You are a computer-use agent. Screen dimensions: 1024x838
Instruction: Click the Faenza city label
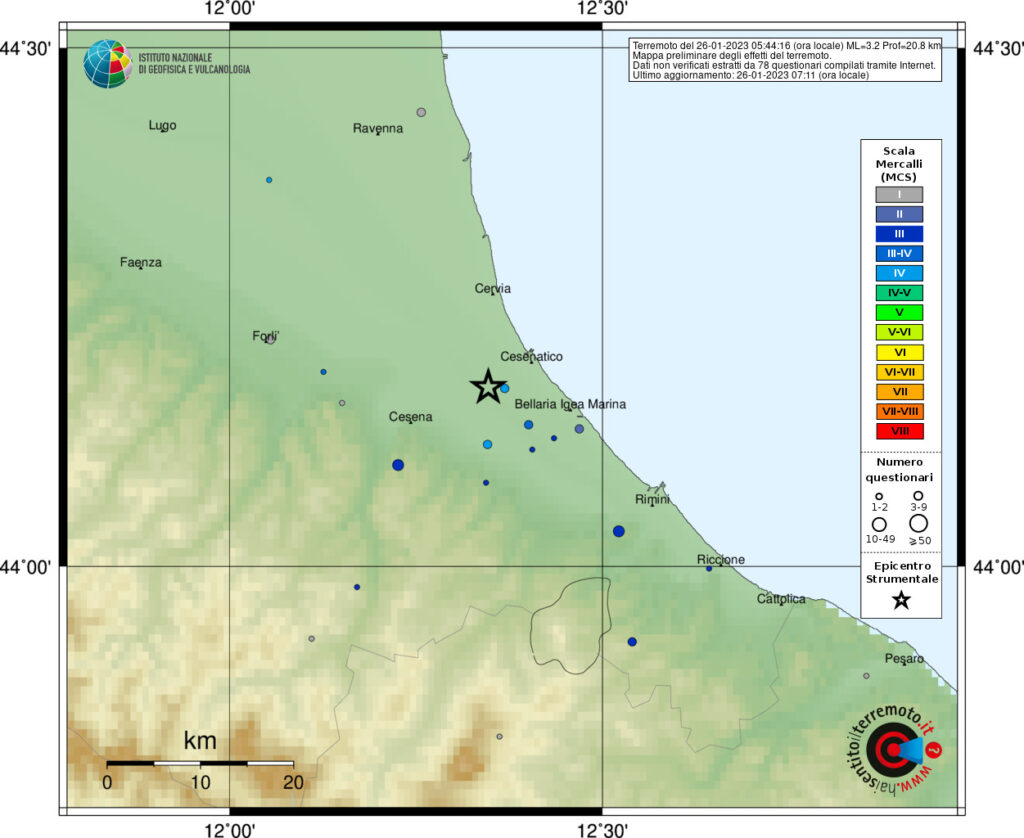(x=140, y=263)
